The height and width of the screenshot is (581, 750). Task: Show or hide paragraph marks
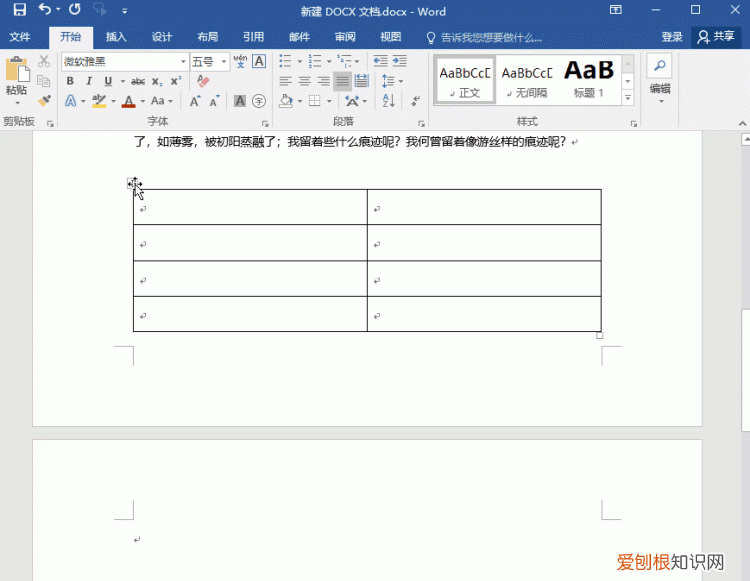coord(415,101)
